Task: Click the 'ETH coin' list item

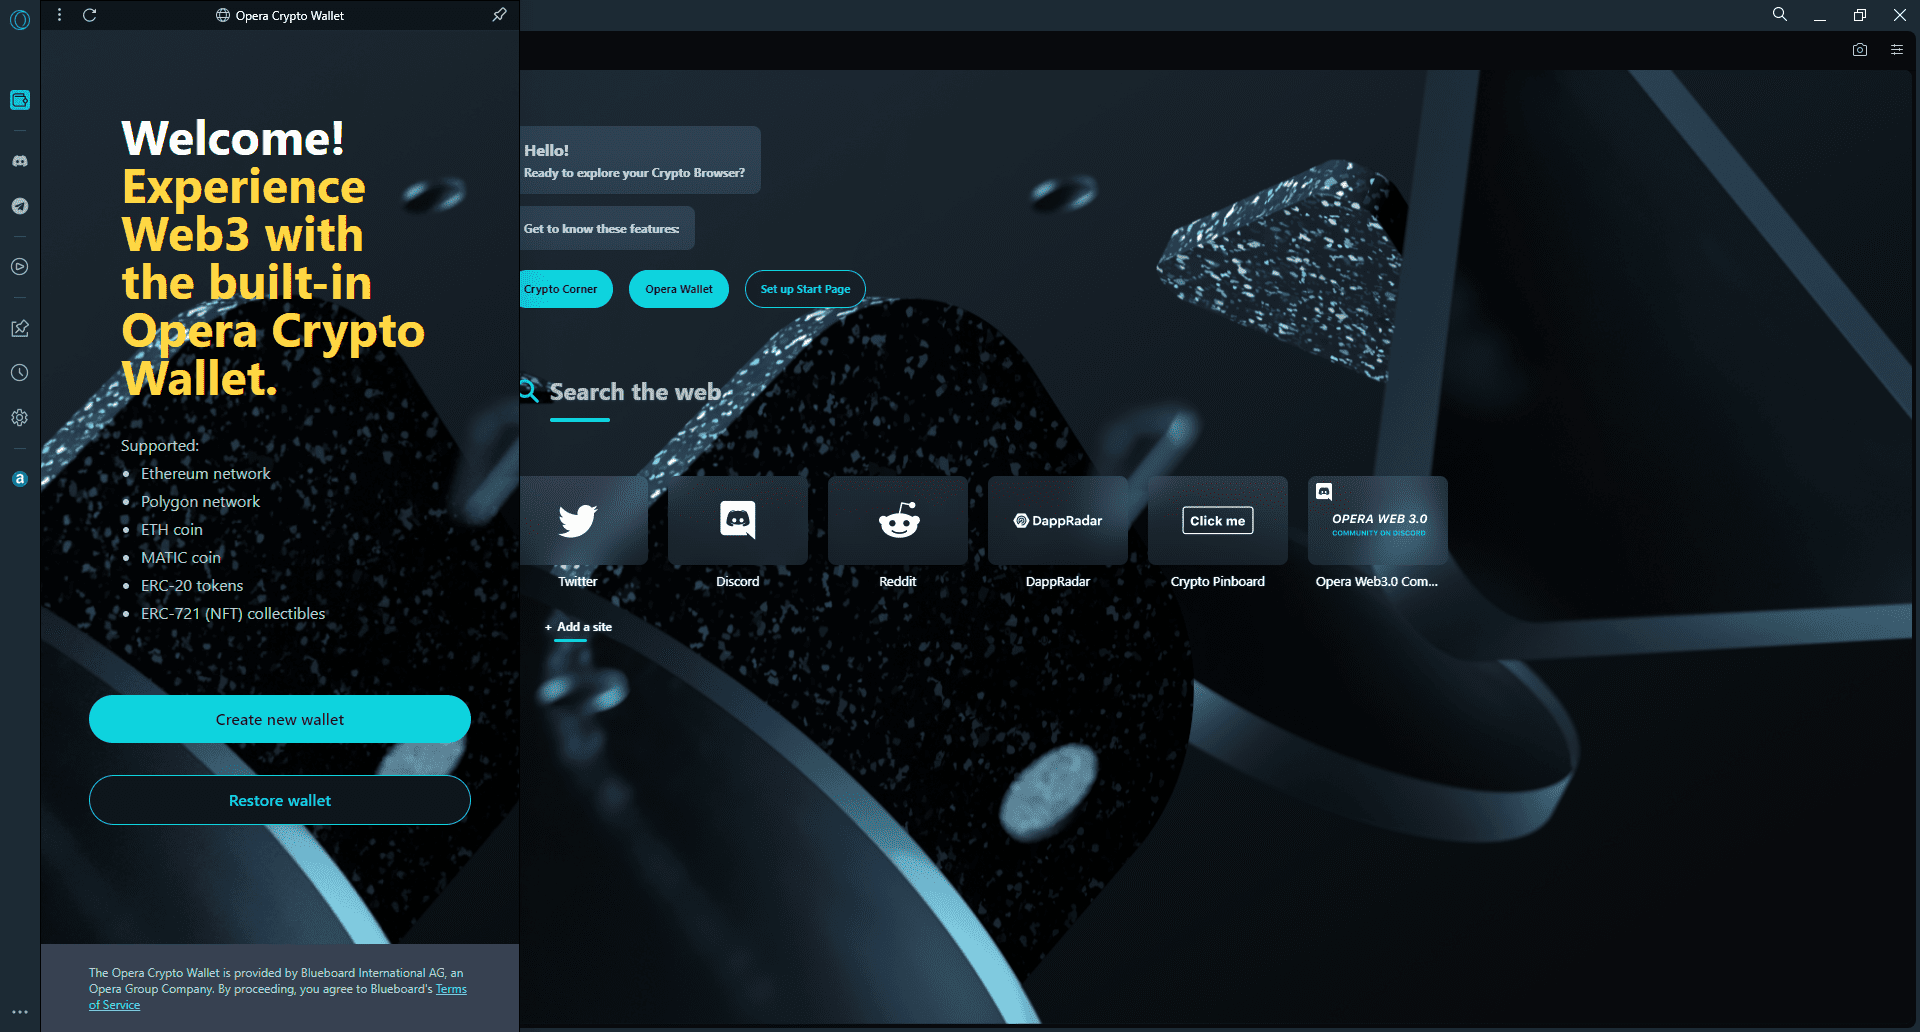Action: [x=172, y=529]
